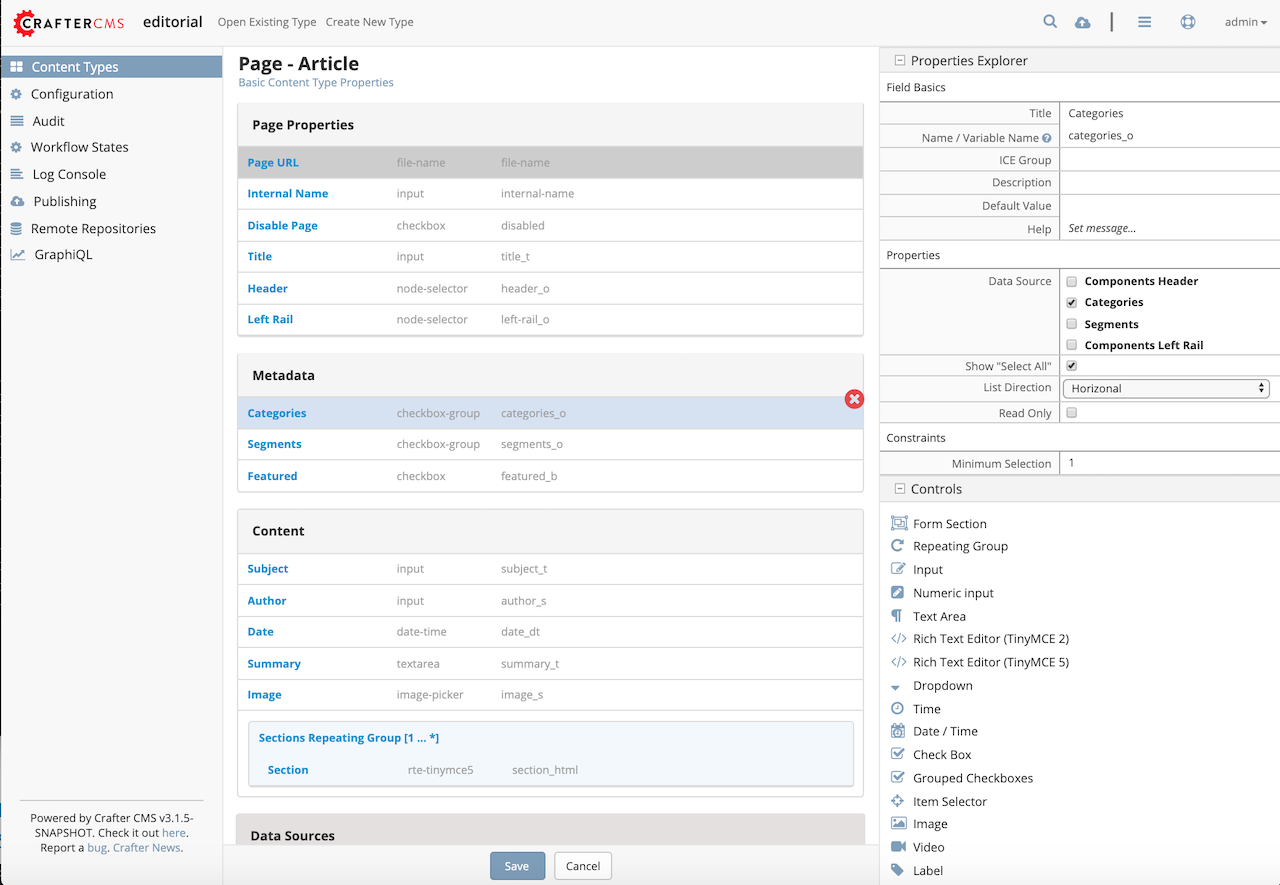Select the Grouped Checkboxes control icon
Screen dimensions: 1280x885
(898, 777)
